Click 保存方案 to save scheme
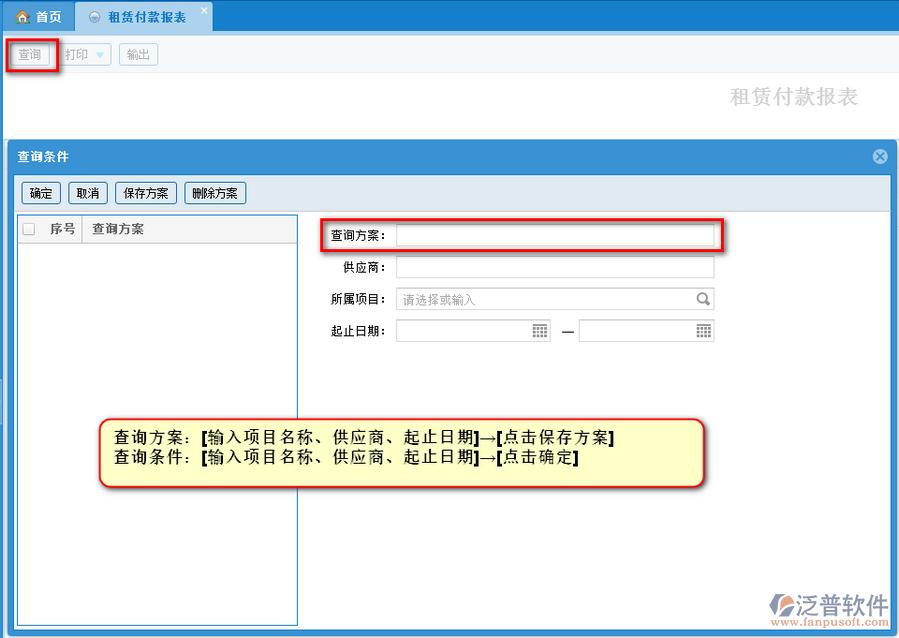Viewport: 899px width, 638px height. pyautogui.click(x=146, y=193)
